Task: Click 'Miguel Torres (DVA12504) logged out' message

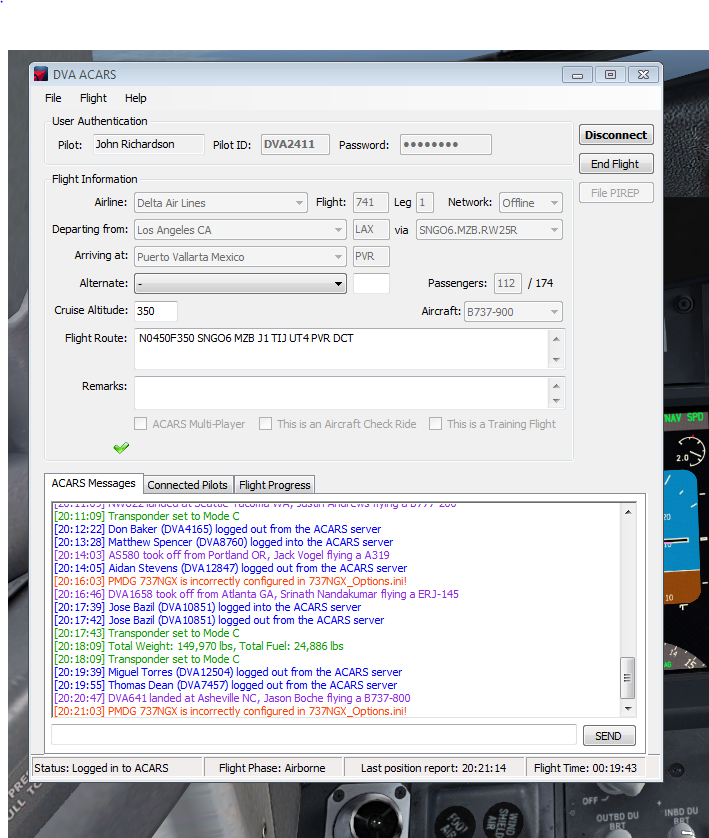Action: (228, 672)
